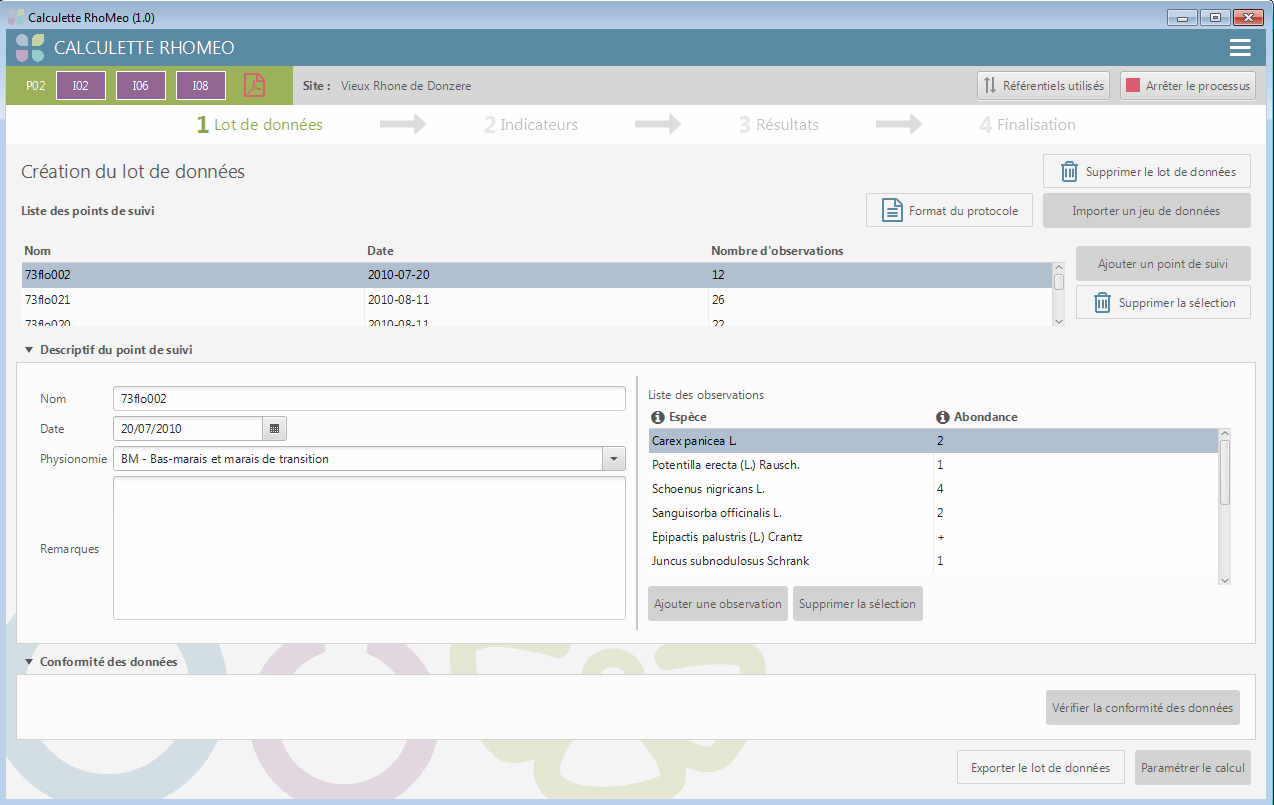Go to step 4 Finalisation

click(x=1028, y=125)
